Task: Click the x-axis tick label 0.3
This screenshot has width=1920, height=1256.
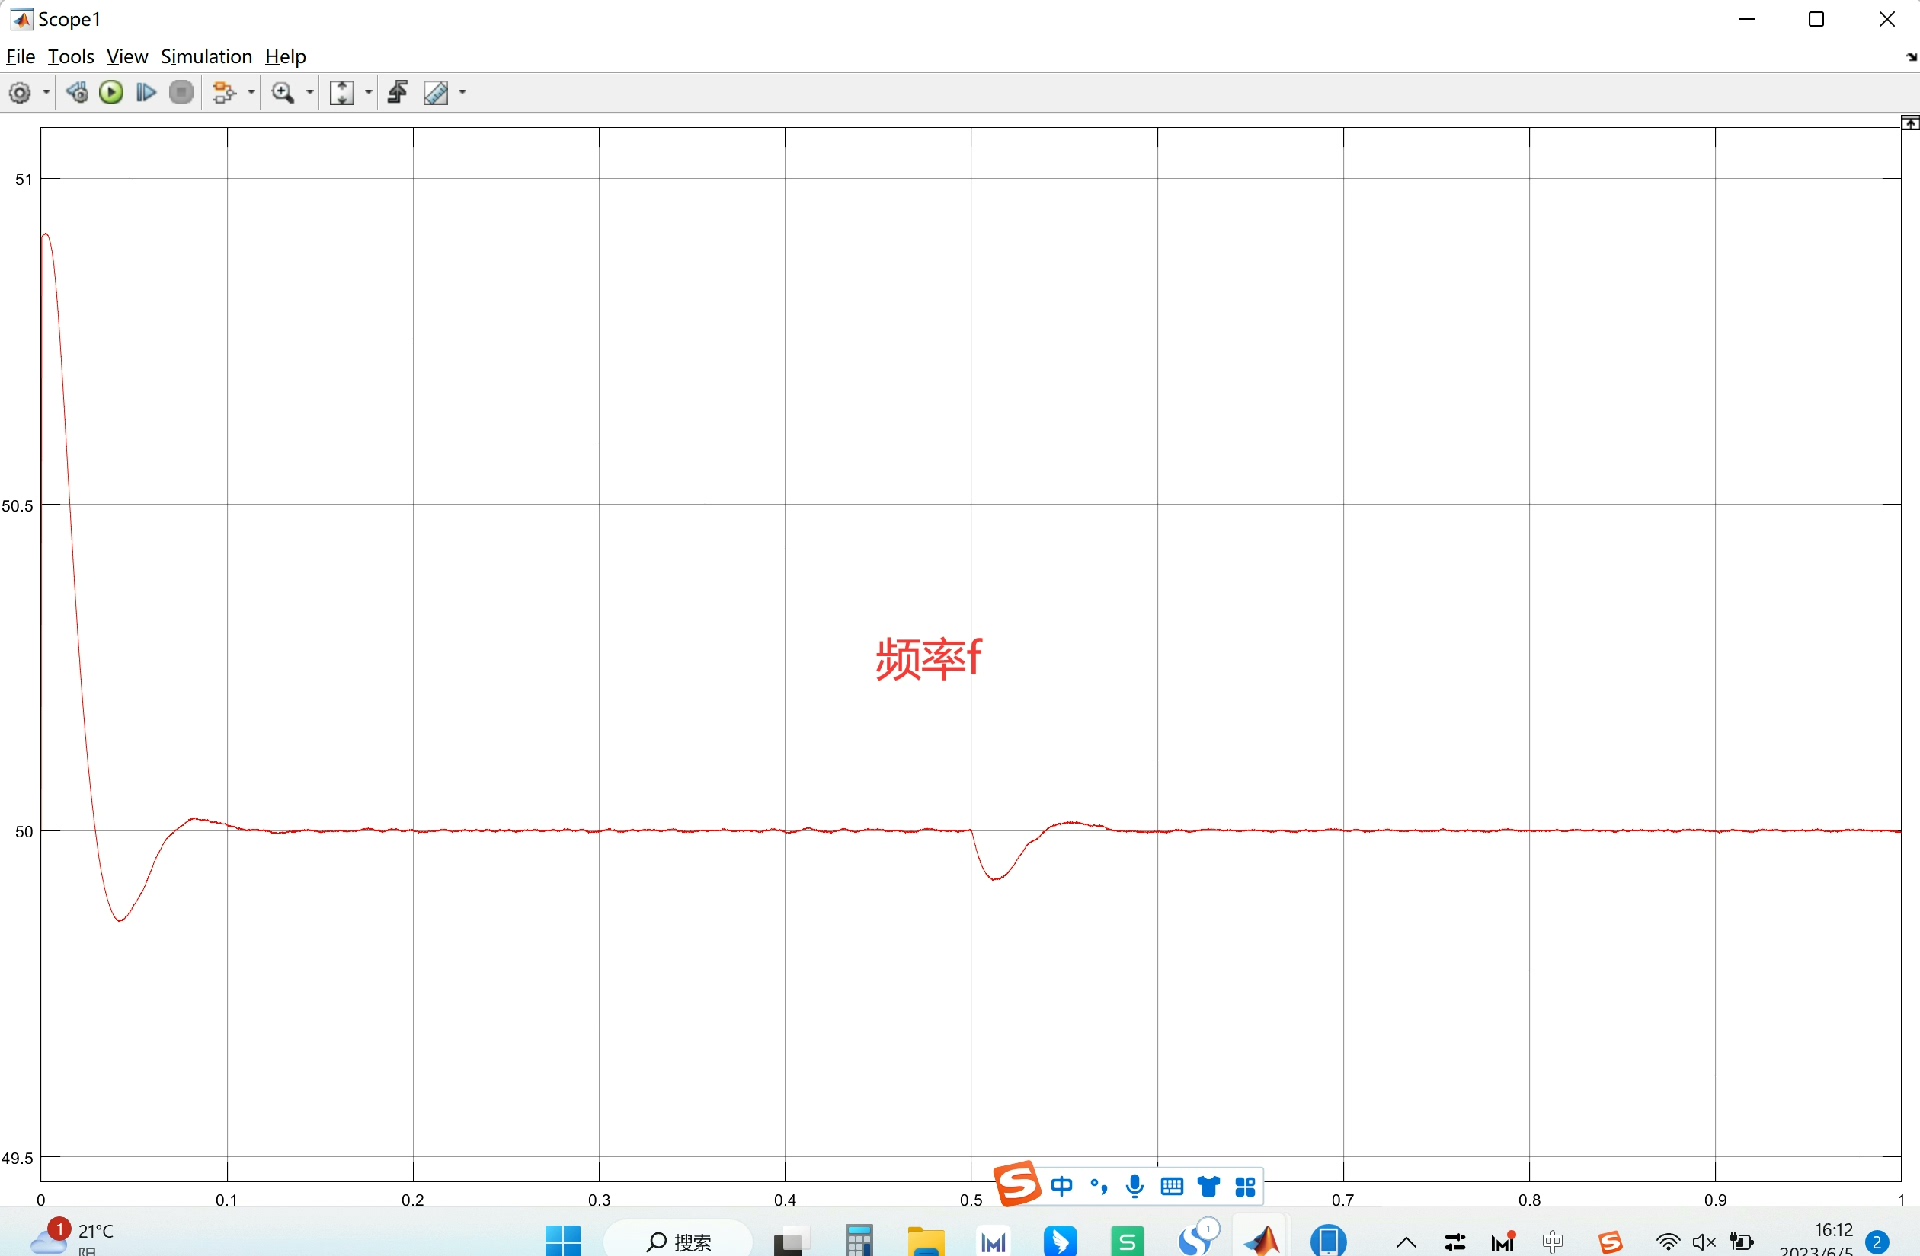Action: pos(599,1200)
